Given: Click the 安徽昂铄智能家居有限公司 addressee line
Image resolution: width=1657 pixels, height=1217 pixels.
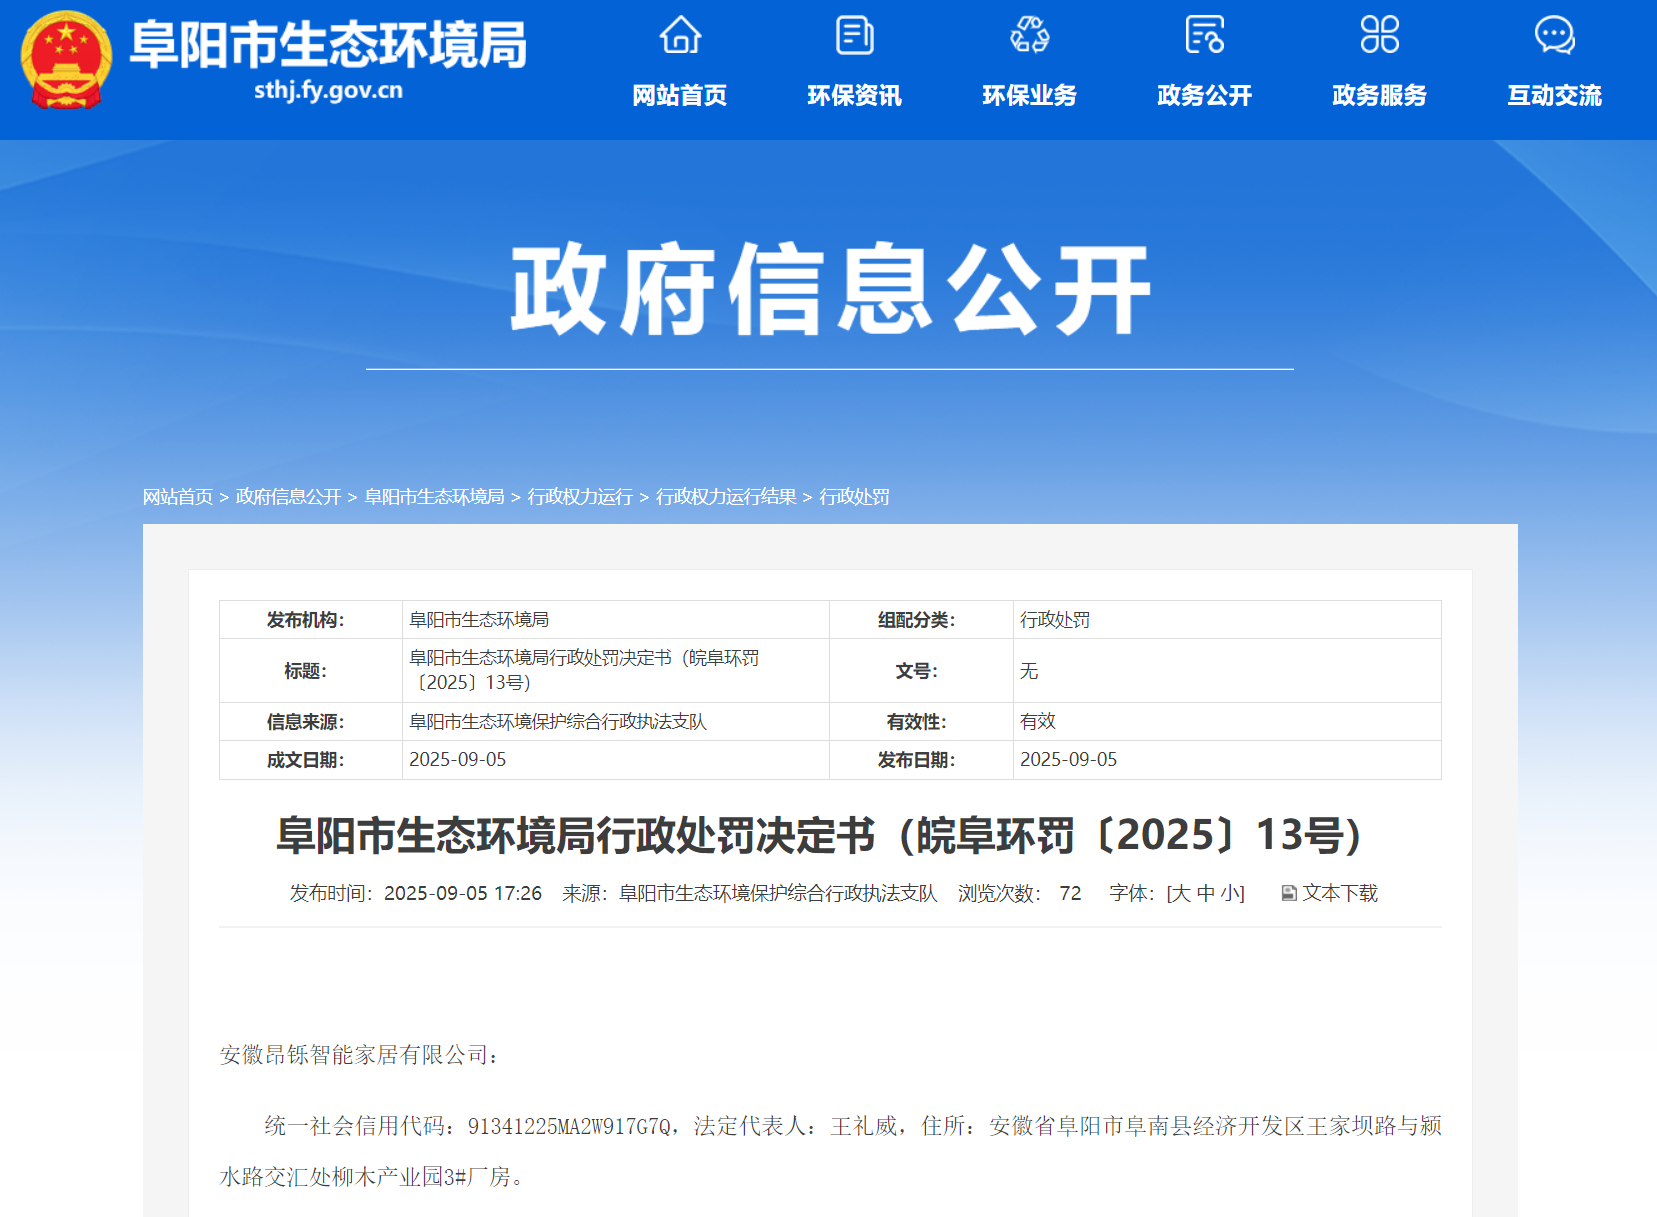Looking at the screenshot, I should click(x=359, y=1055).
